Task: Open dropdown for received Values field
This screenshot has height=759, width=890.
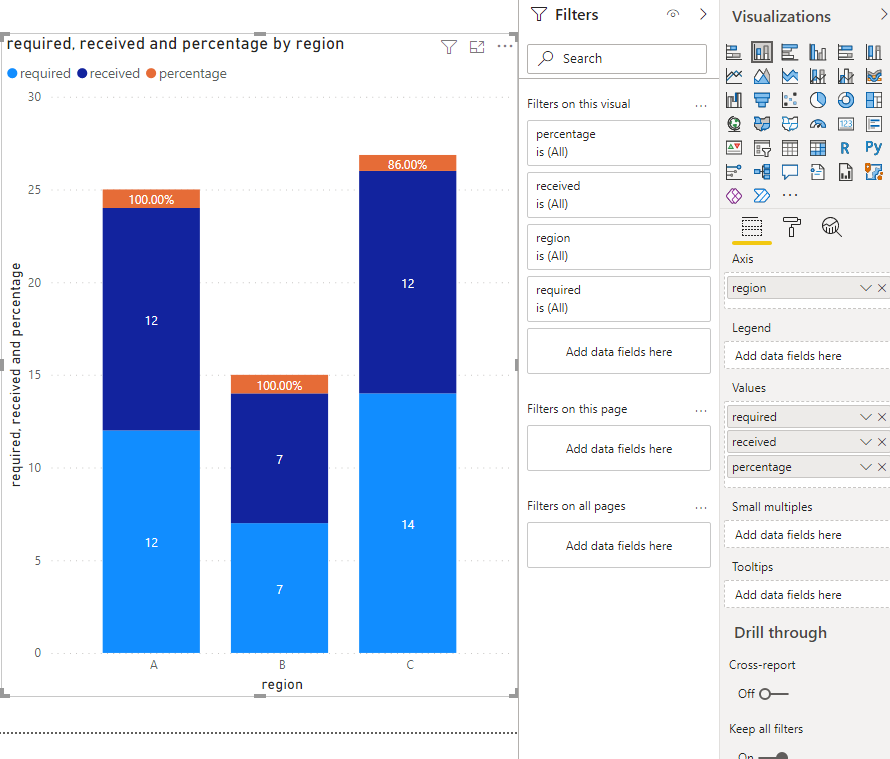Action: tap(865, 442)
